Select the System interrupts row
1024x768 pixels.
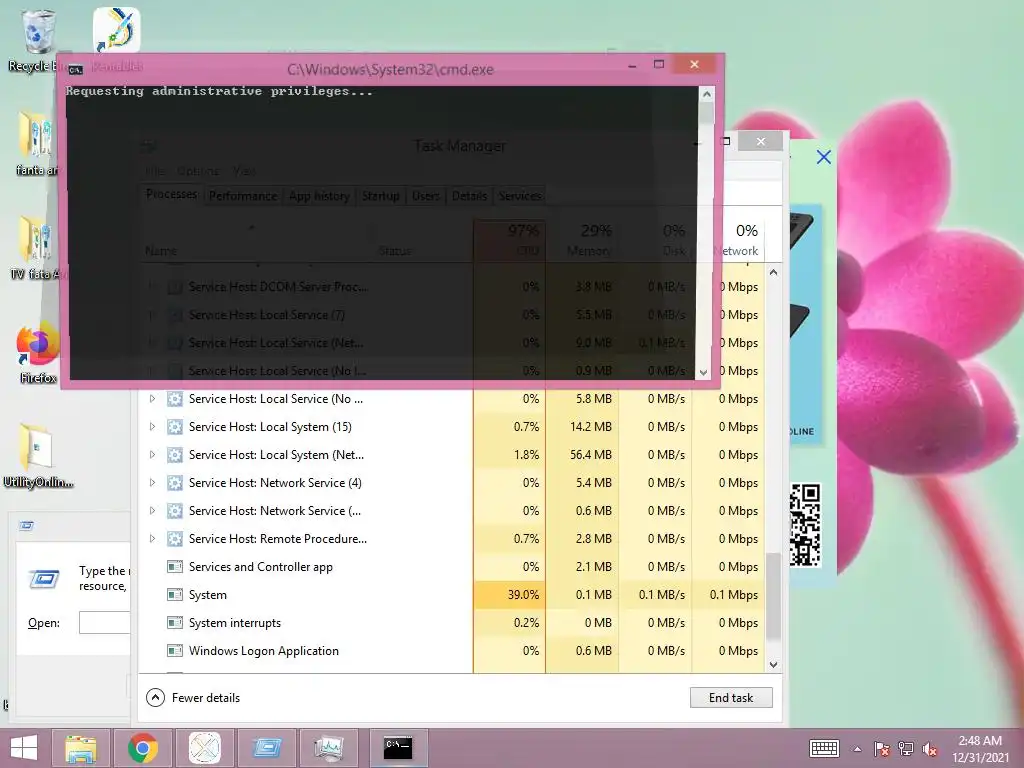451,623
